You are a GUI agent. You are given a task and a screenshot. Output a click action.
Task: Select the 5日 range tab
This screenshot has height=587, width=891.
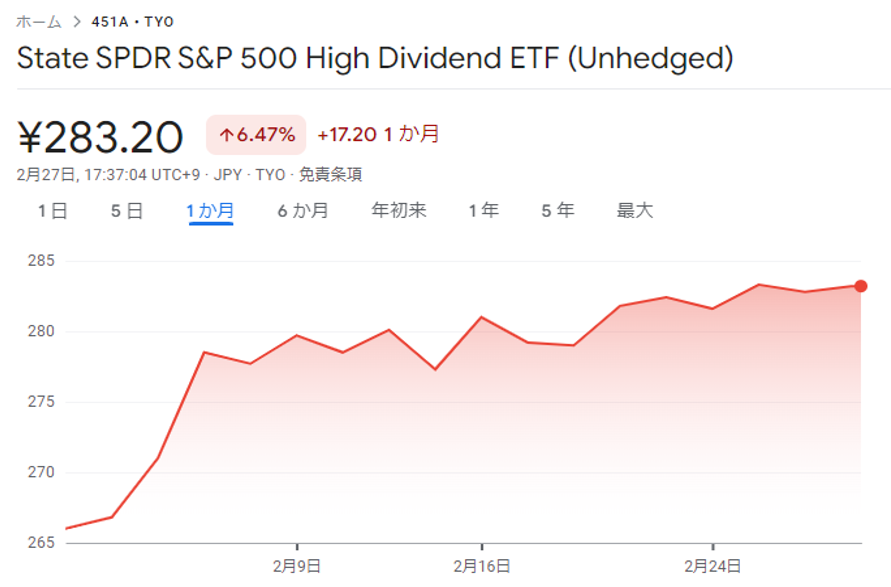127,211
